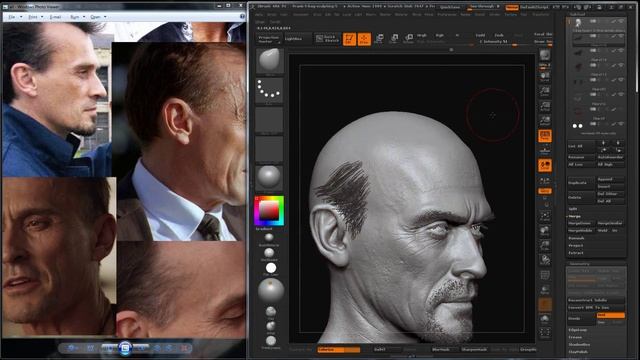Toggle the Transp transparency icon
The image size is (640, 360).
point(544,290)
